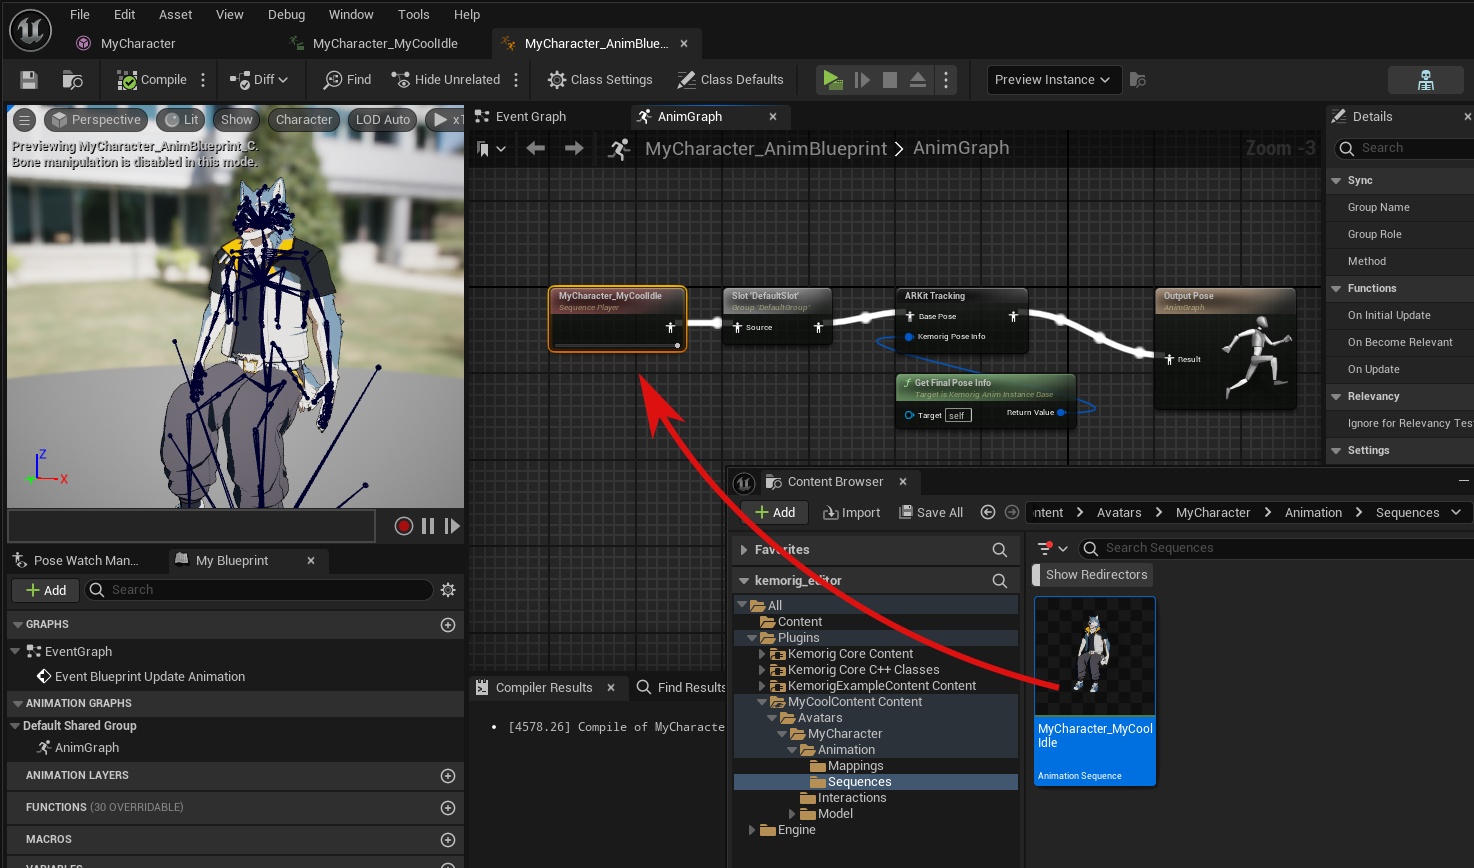1474x868 pixels.
Task: Open the Debug menu
Action: [286, 15]
